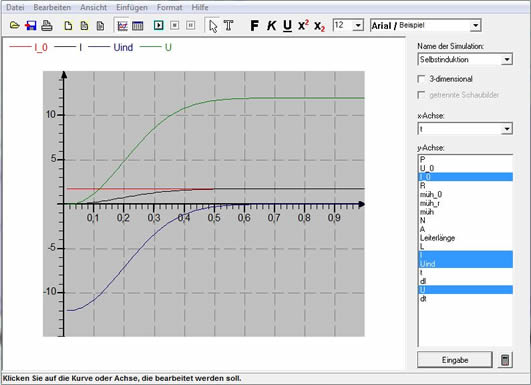531x385 pixels.
Task: Select müh_0 in the y-Achse list
Action: click(x=465, y=194)
